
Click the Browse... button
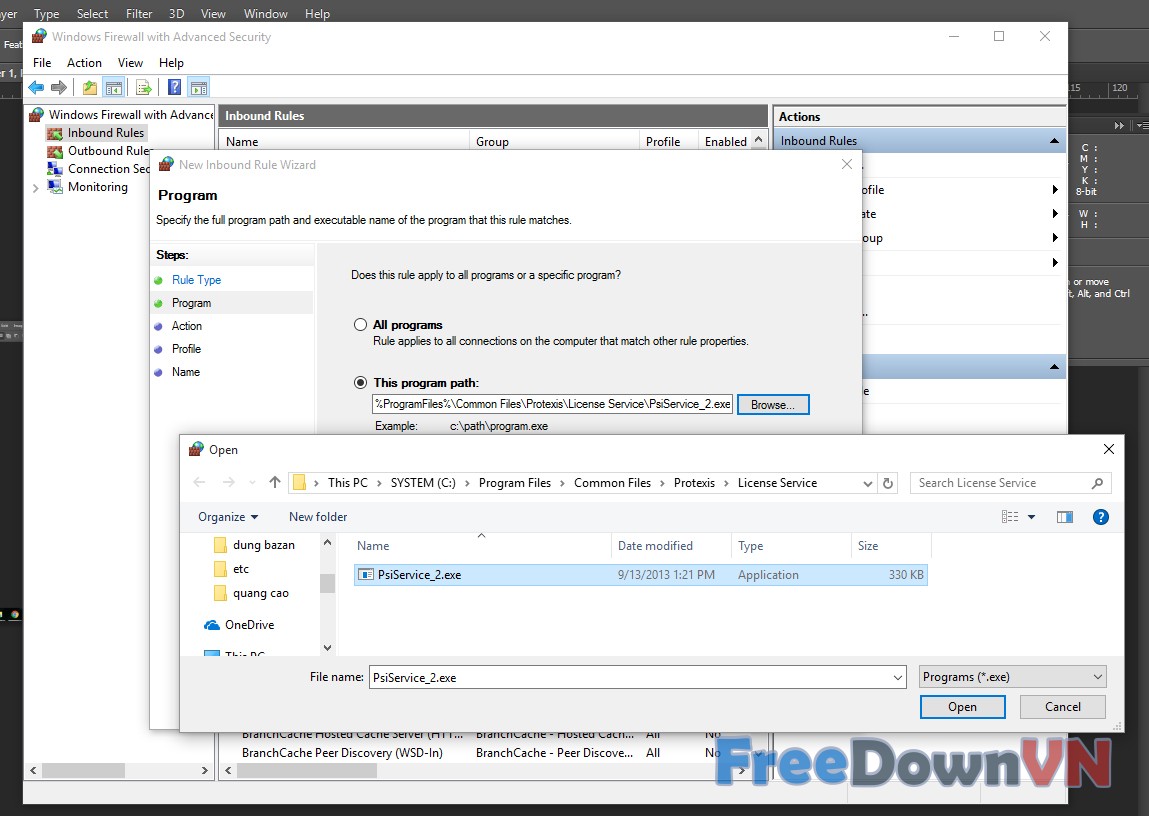[x=773, y=405]
